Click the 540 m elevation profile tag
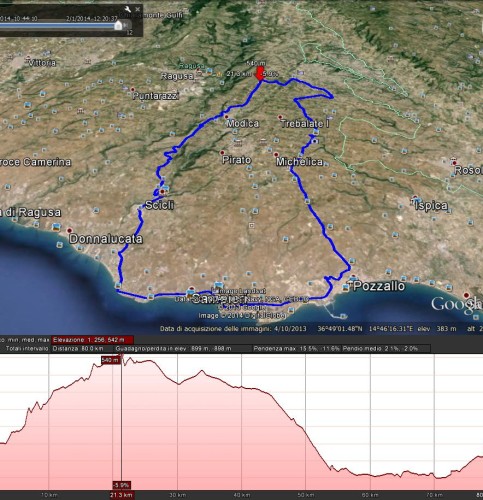 110,360
